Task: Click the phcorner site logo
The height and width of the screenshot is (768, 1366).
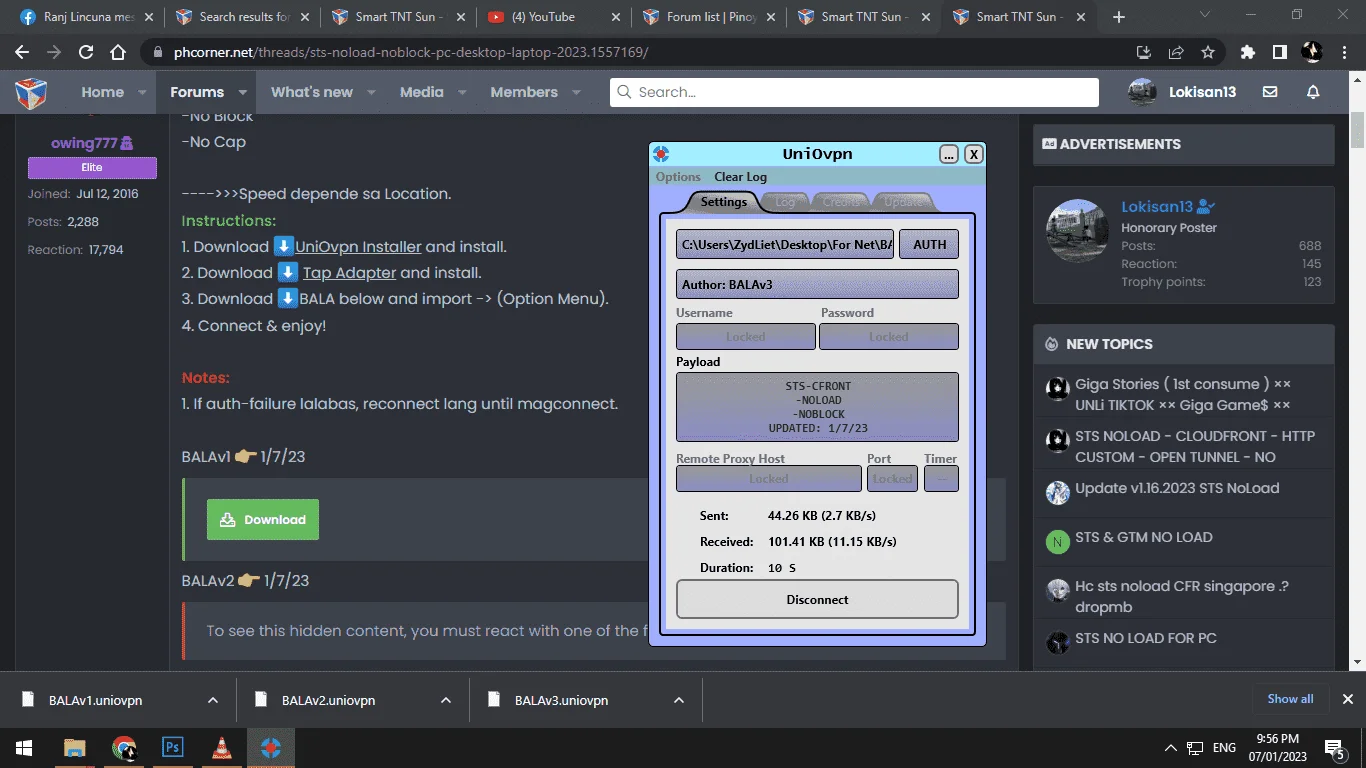Action: (x=31, y=93)
